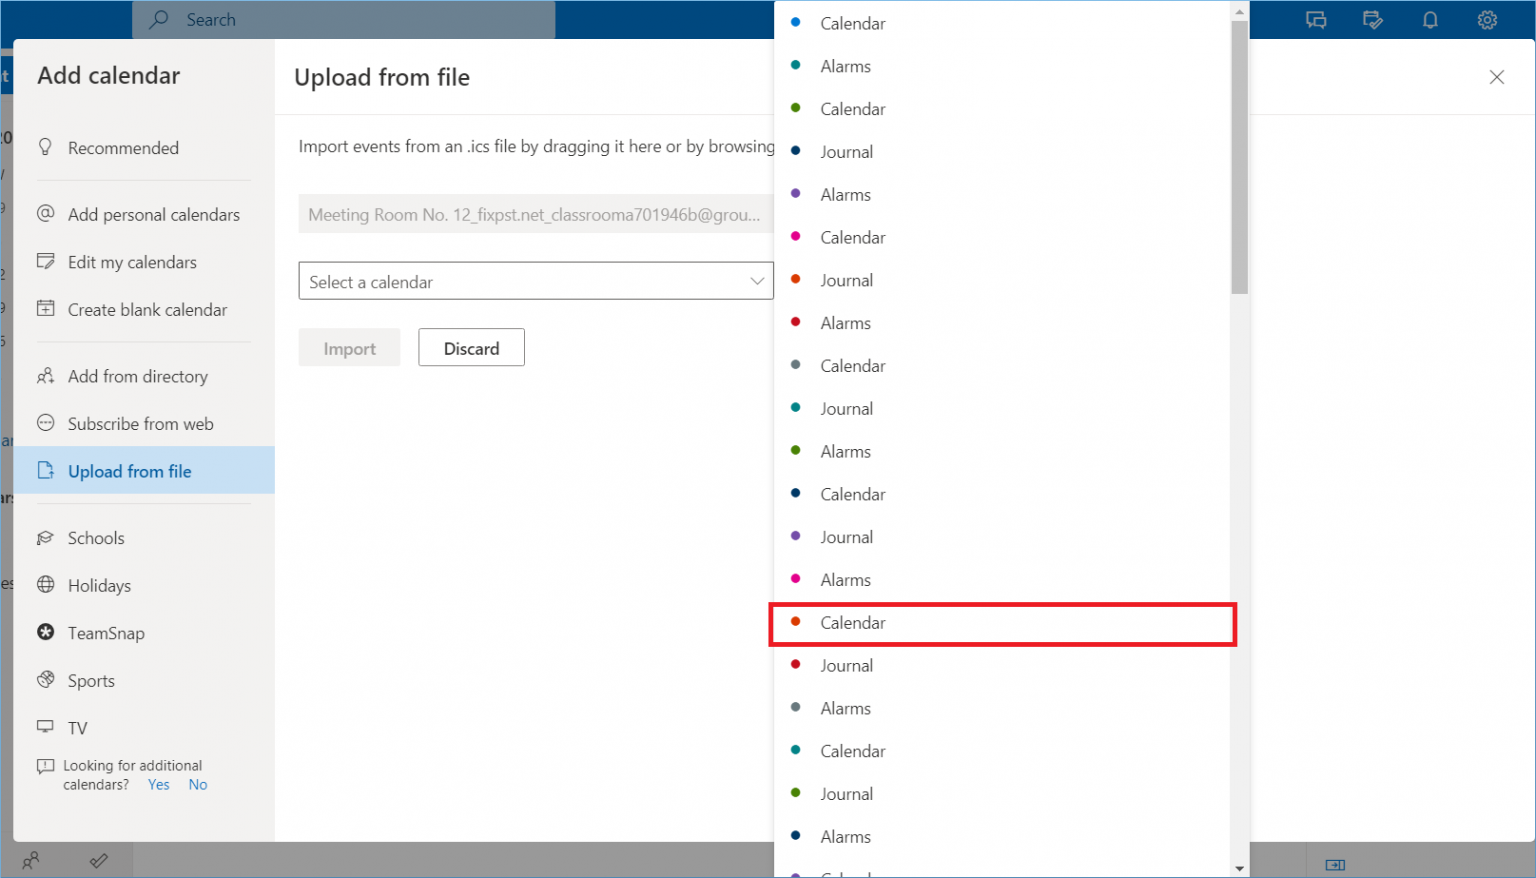1536x878 pixels.
Task: Select the dark blue Journal entry
Action: click(x=846, y=151)
